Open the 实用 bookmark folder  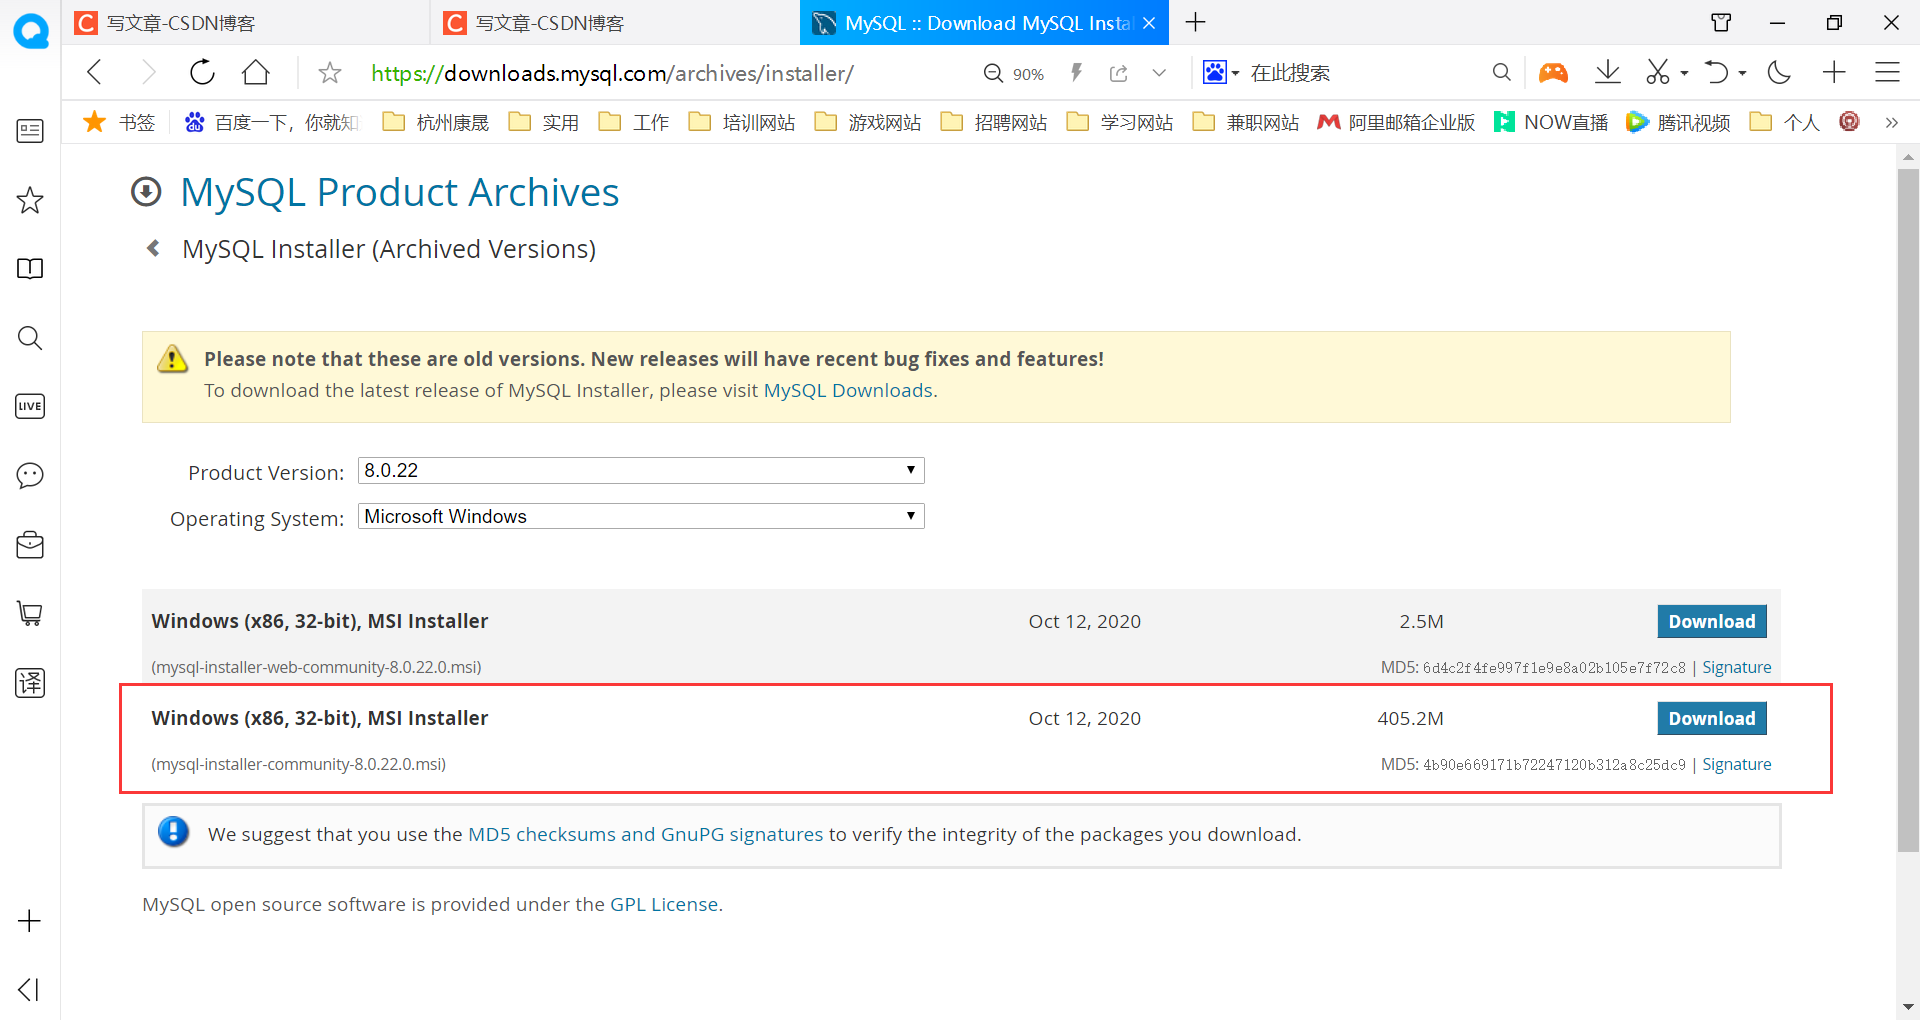tap(544, 122)
